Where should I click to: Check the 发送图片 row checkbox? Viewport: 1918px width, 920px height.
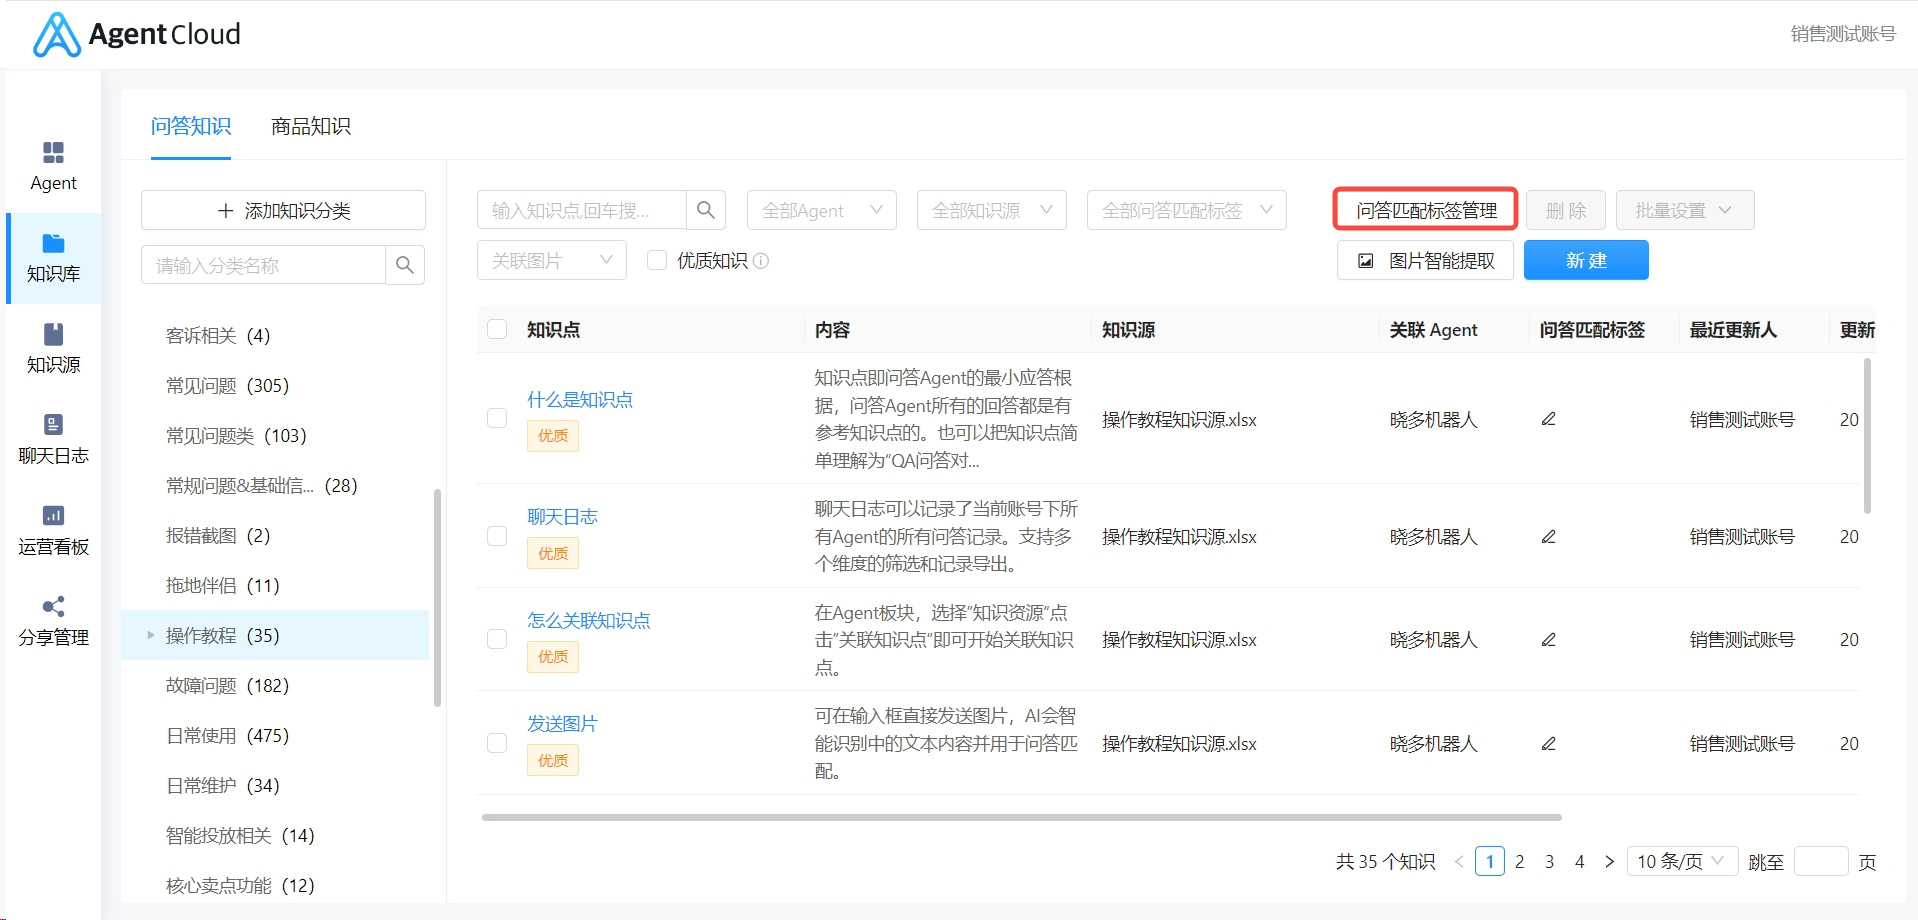click(x=497, y=743)
